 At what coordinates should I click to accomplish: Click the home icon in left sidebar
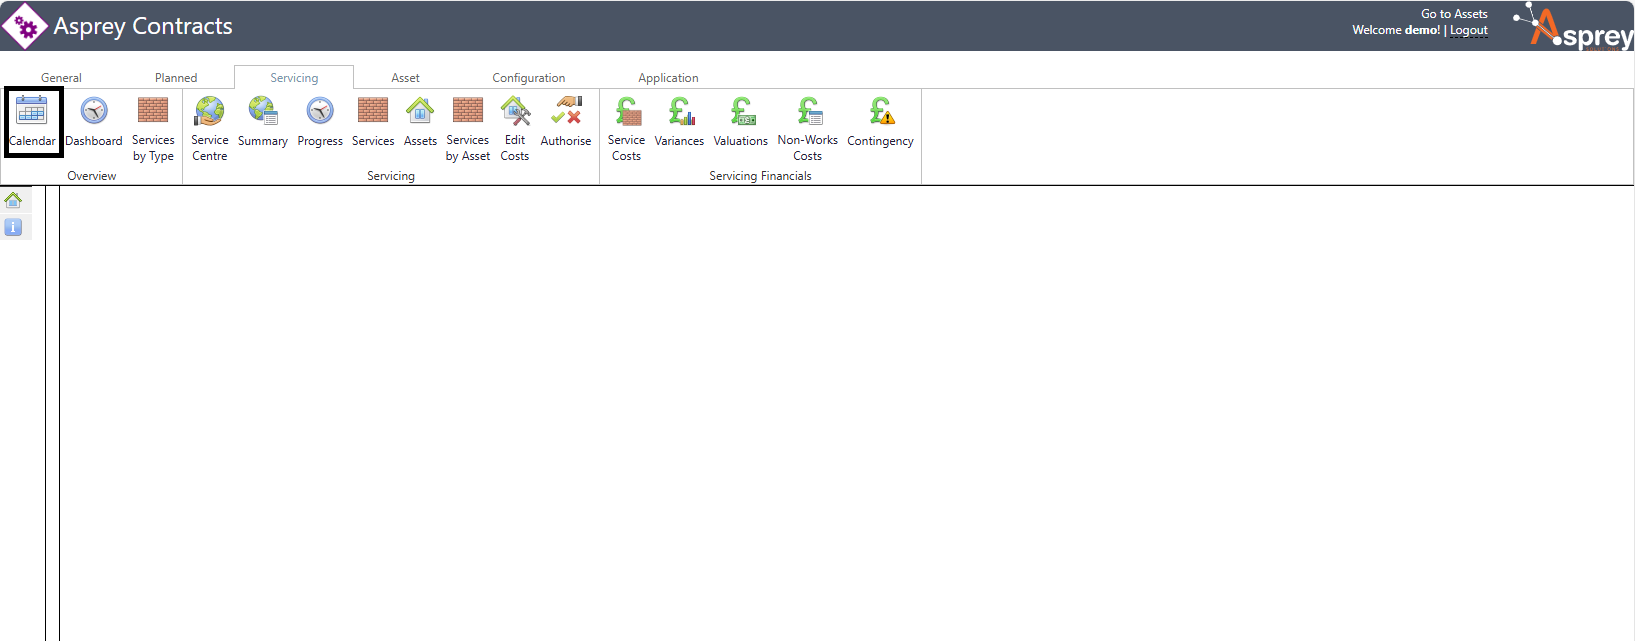tap(13, 200)
